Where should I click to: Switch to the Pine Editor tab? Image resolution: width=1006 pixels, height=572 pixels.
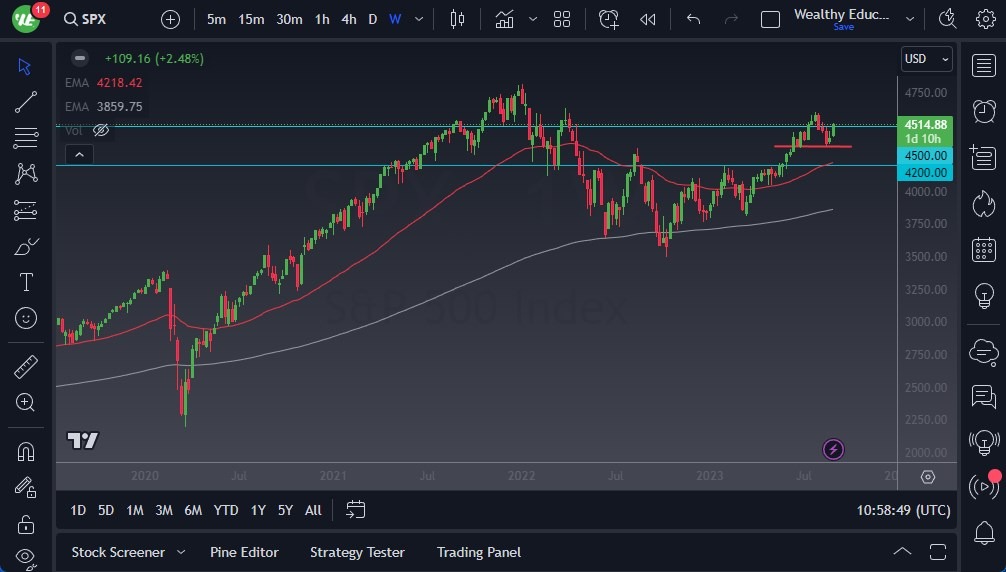(x=244, y=552)
